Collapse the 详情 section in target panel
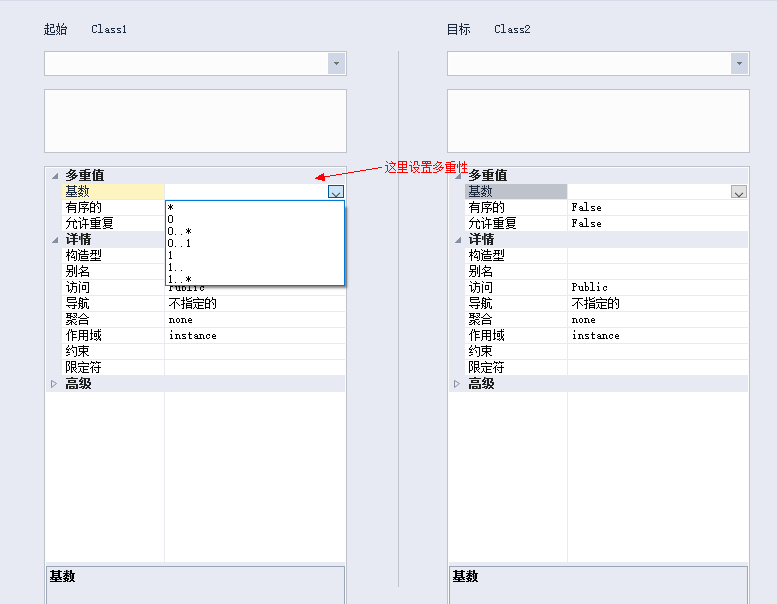 [x=457, y=240]
